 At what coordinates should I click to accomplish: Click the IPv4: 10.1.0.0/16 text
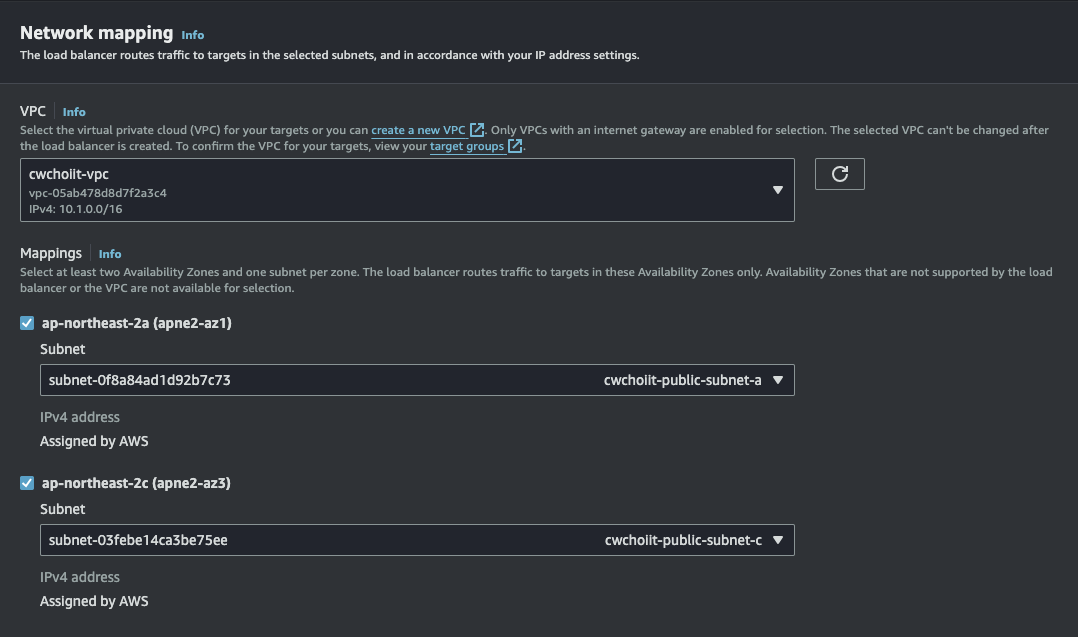[76, 209]
